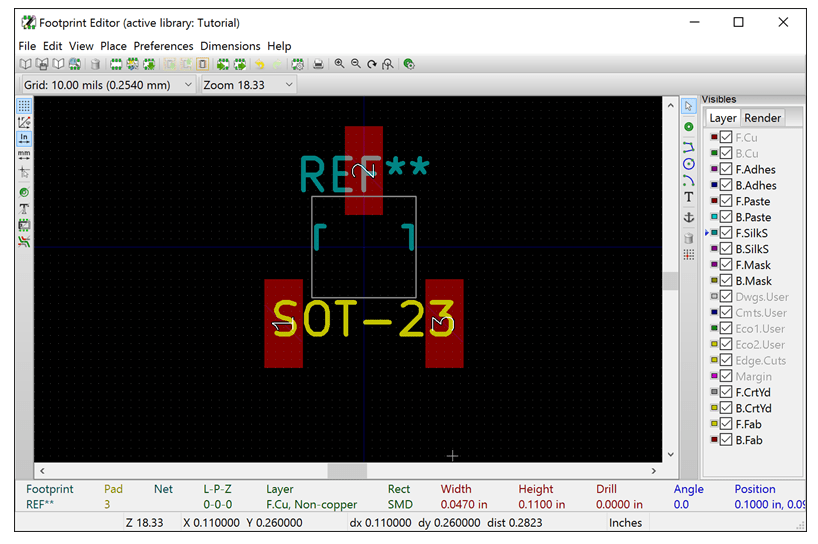The width and height of the screenshot is (818, 544).
Task: Select the add text T tool
Action: tap(689, 197)
